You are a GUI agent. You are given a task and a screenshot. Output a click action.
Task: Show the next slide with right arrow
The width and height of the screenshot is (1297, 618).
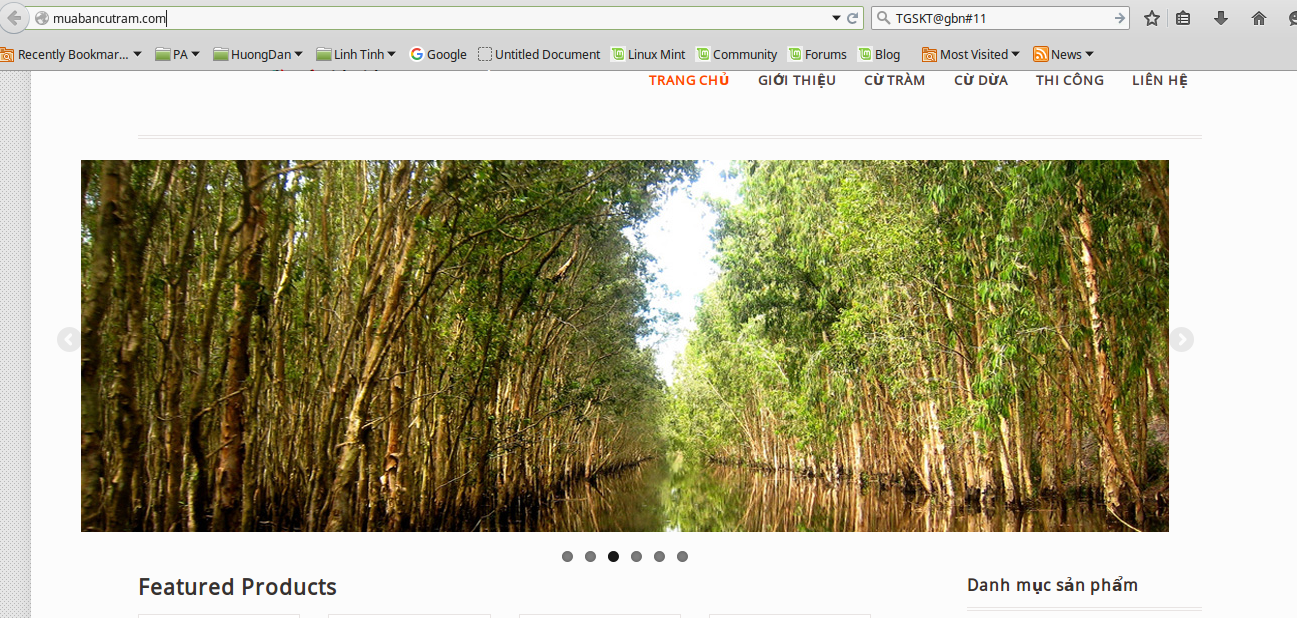pyautogui.click(x=1181, y=340)
